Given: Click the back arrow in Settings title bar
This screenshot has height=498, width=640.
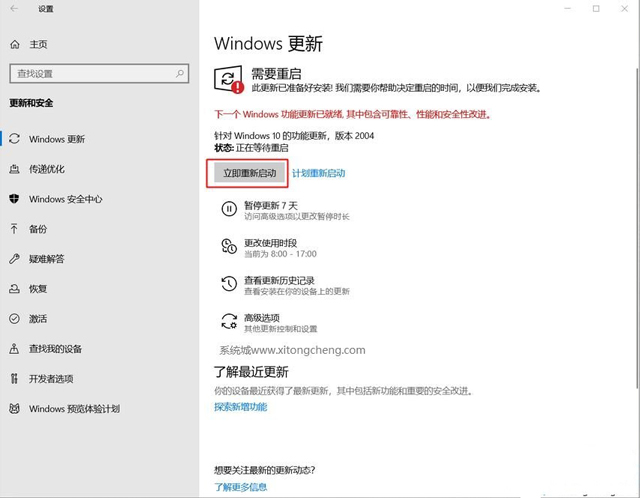Looking at the screenshot, I should [14, 9].
